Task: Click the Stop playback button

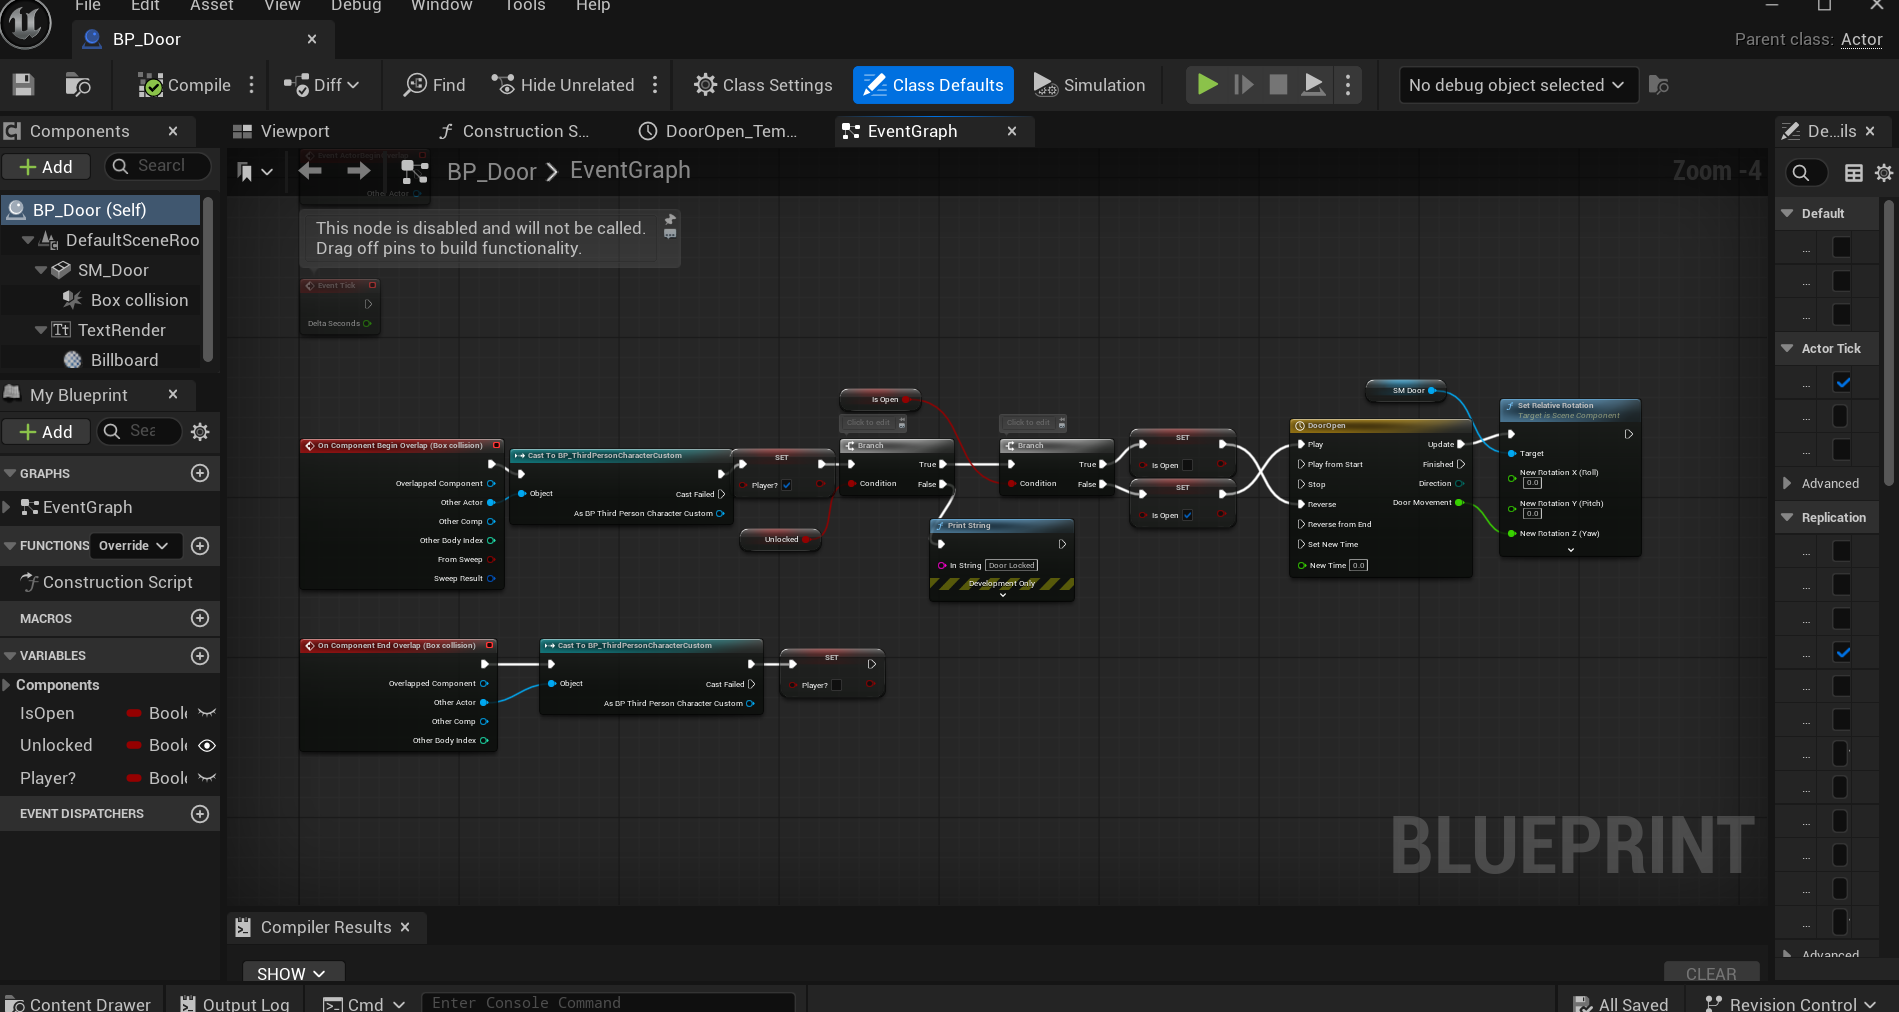Action: pyautogui.click(x=1278, y=85)
